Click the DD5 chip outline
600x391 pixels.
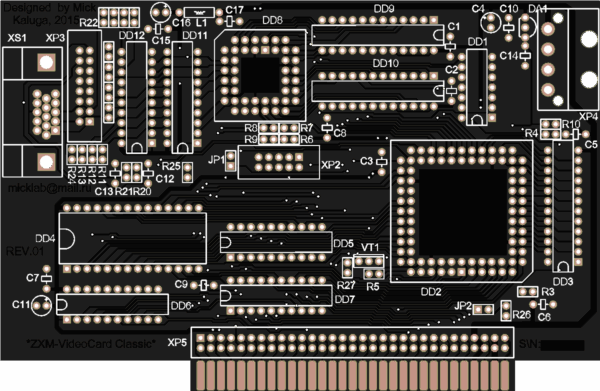pyautogui.click(x=276, y=242)
